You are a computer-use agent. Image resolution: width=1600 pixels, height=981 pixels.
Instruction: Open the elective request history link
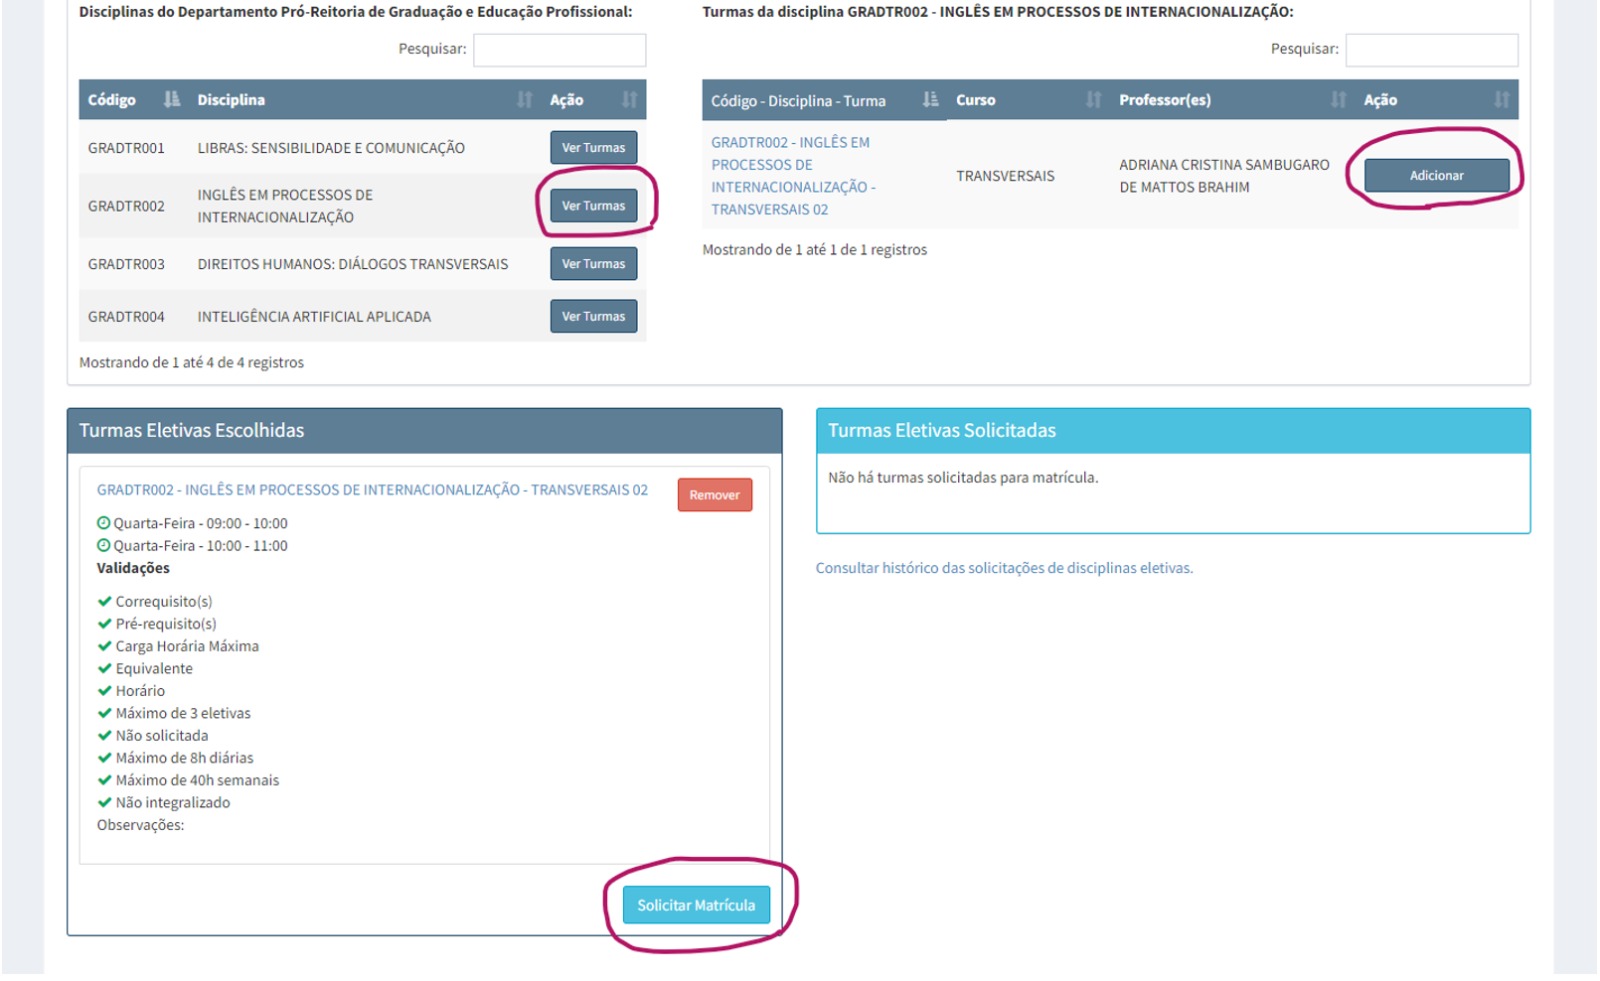[1004, 568]
